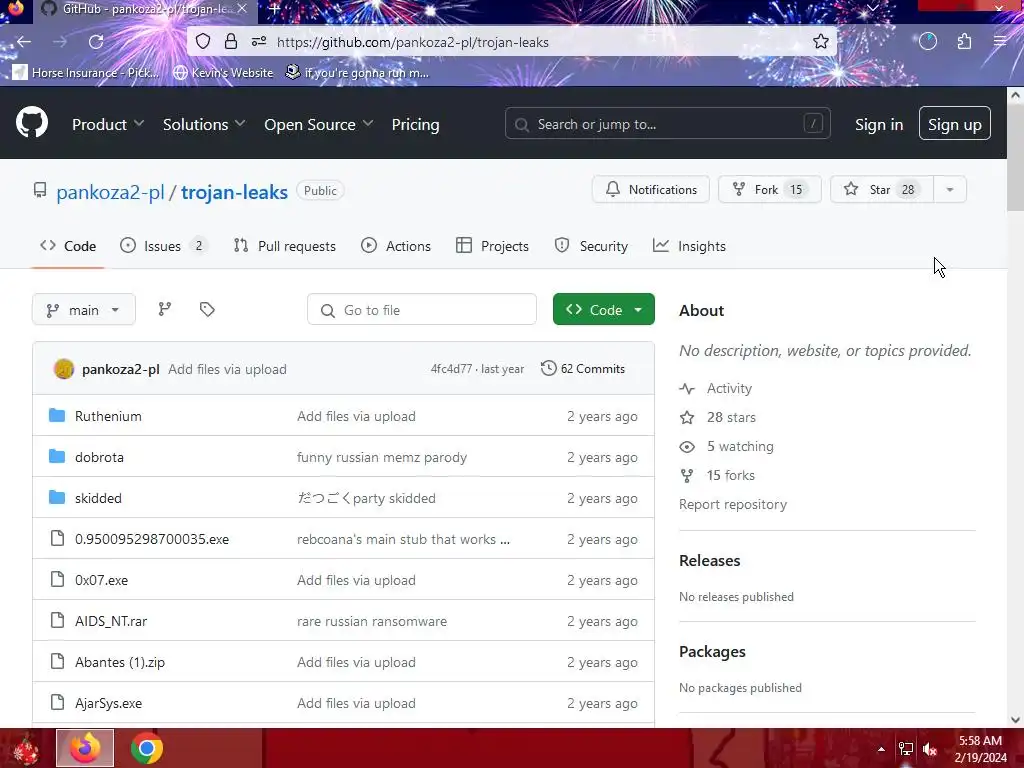The image size is (1024, 768).
Task: Click the Go to file input
Action: click(422, 310)
